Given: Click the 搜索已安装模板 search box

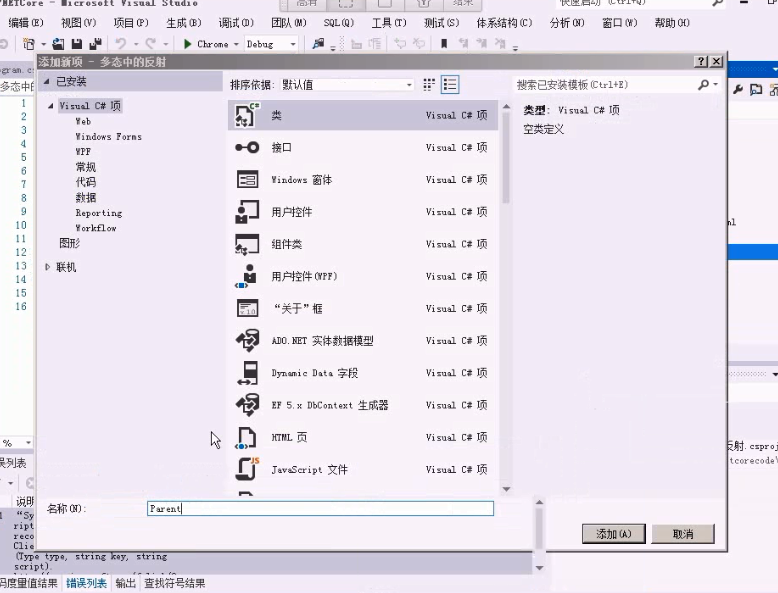Looking at the screenshot, I should [605, 84].
